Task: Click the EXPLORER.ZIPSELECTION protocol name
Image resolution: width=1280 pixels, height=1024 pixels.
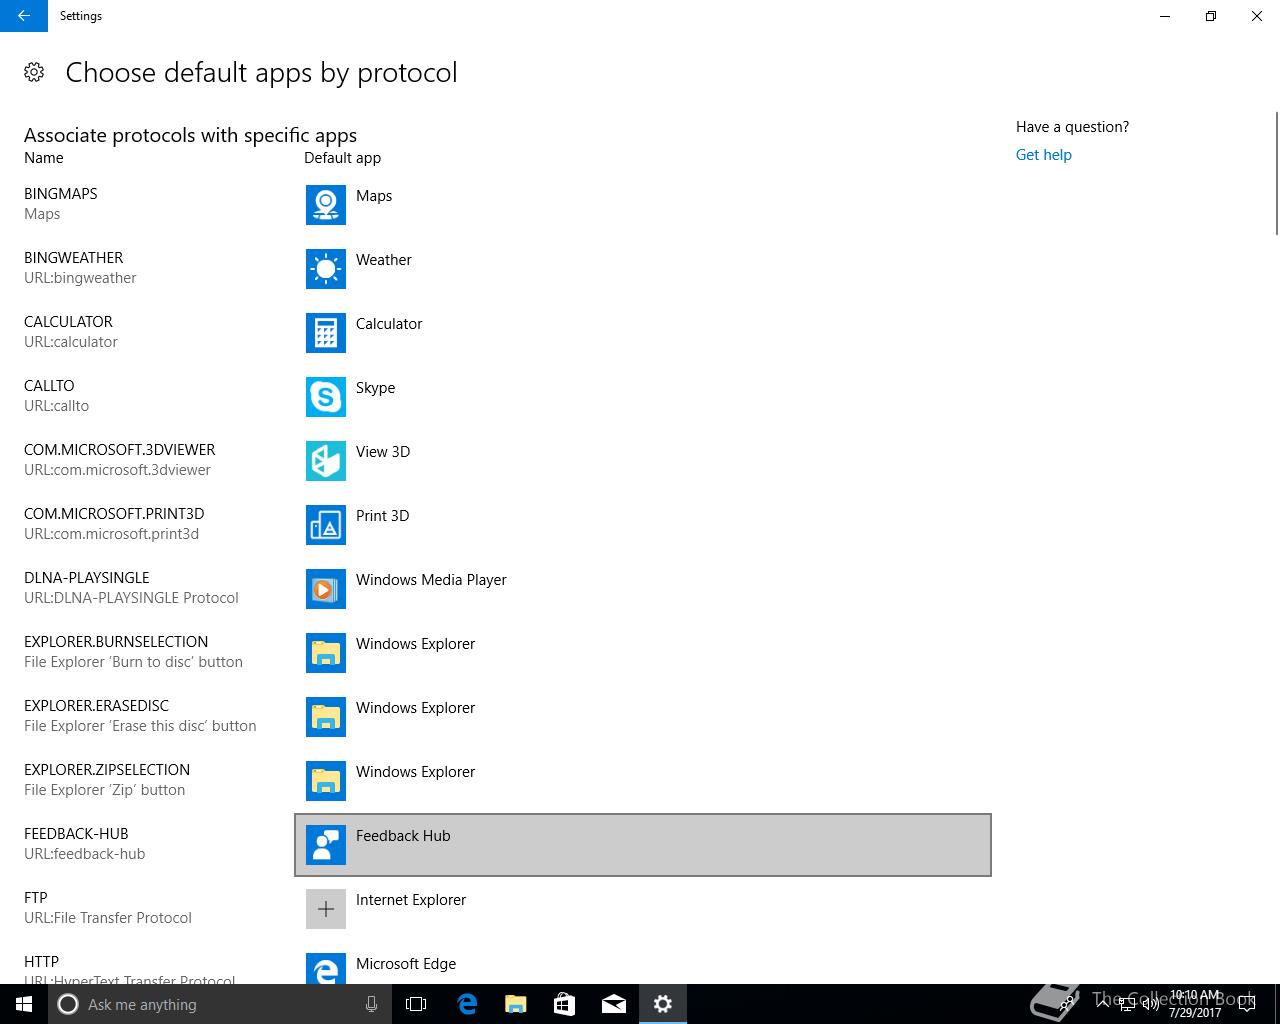Action: [107, 770]
